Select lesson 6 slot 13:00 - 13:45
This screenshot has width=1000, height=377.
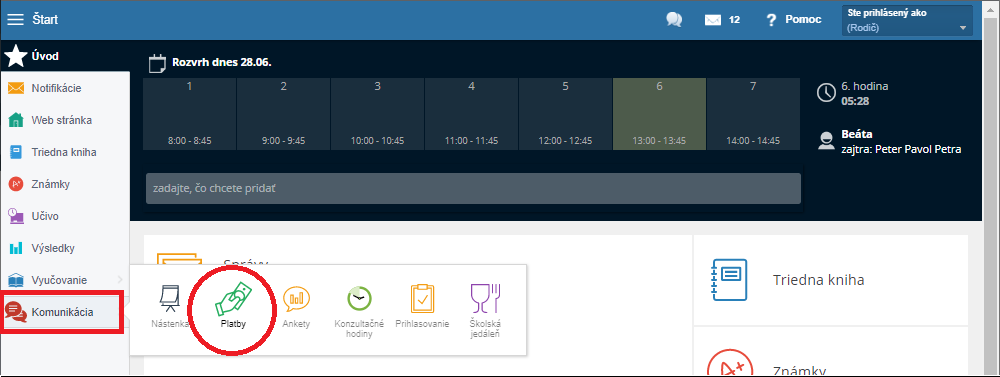tap(659, 114)
